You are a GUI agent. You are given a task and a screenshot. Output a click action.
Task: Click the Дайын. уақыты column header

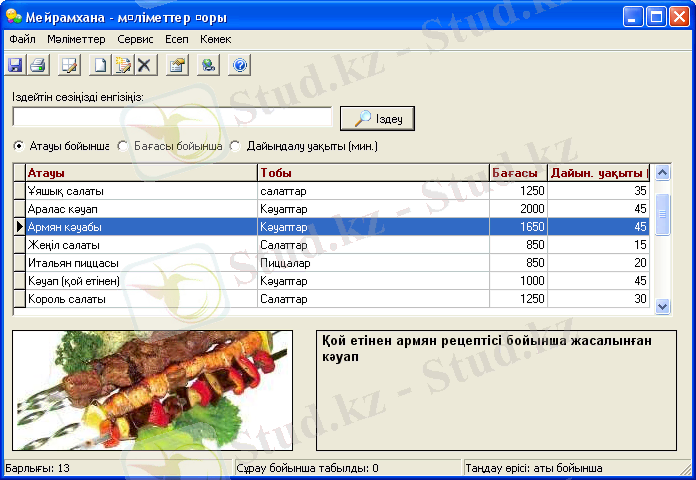pyautogui.click(x=599, y=173)
